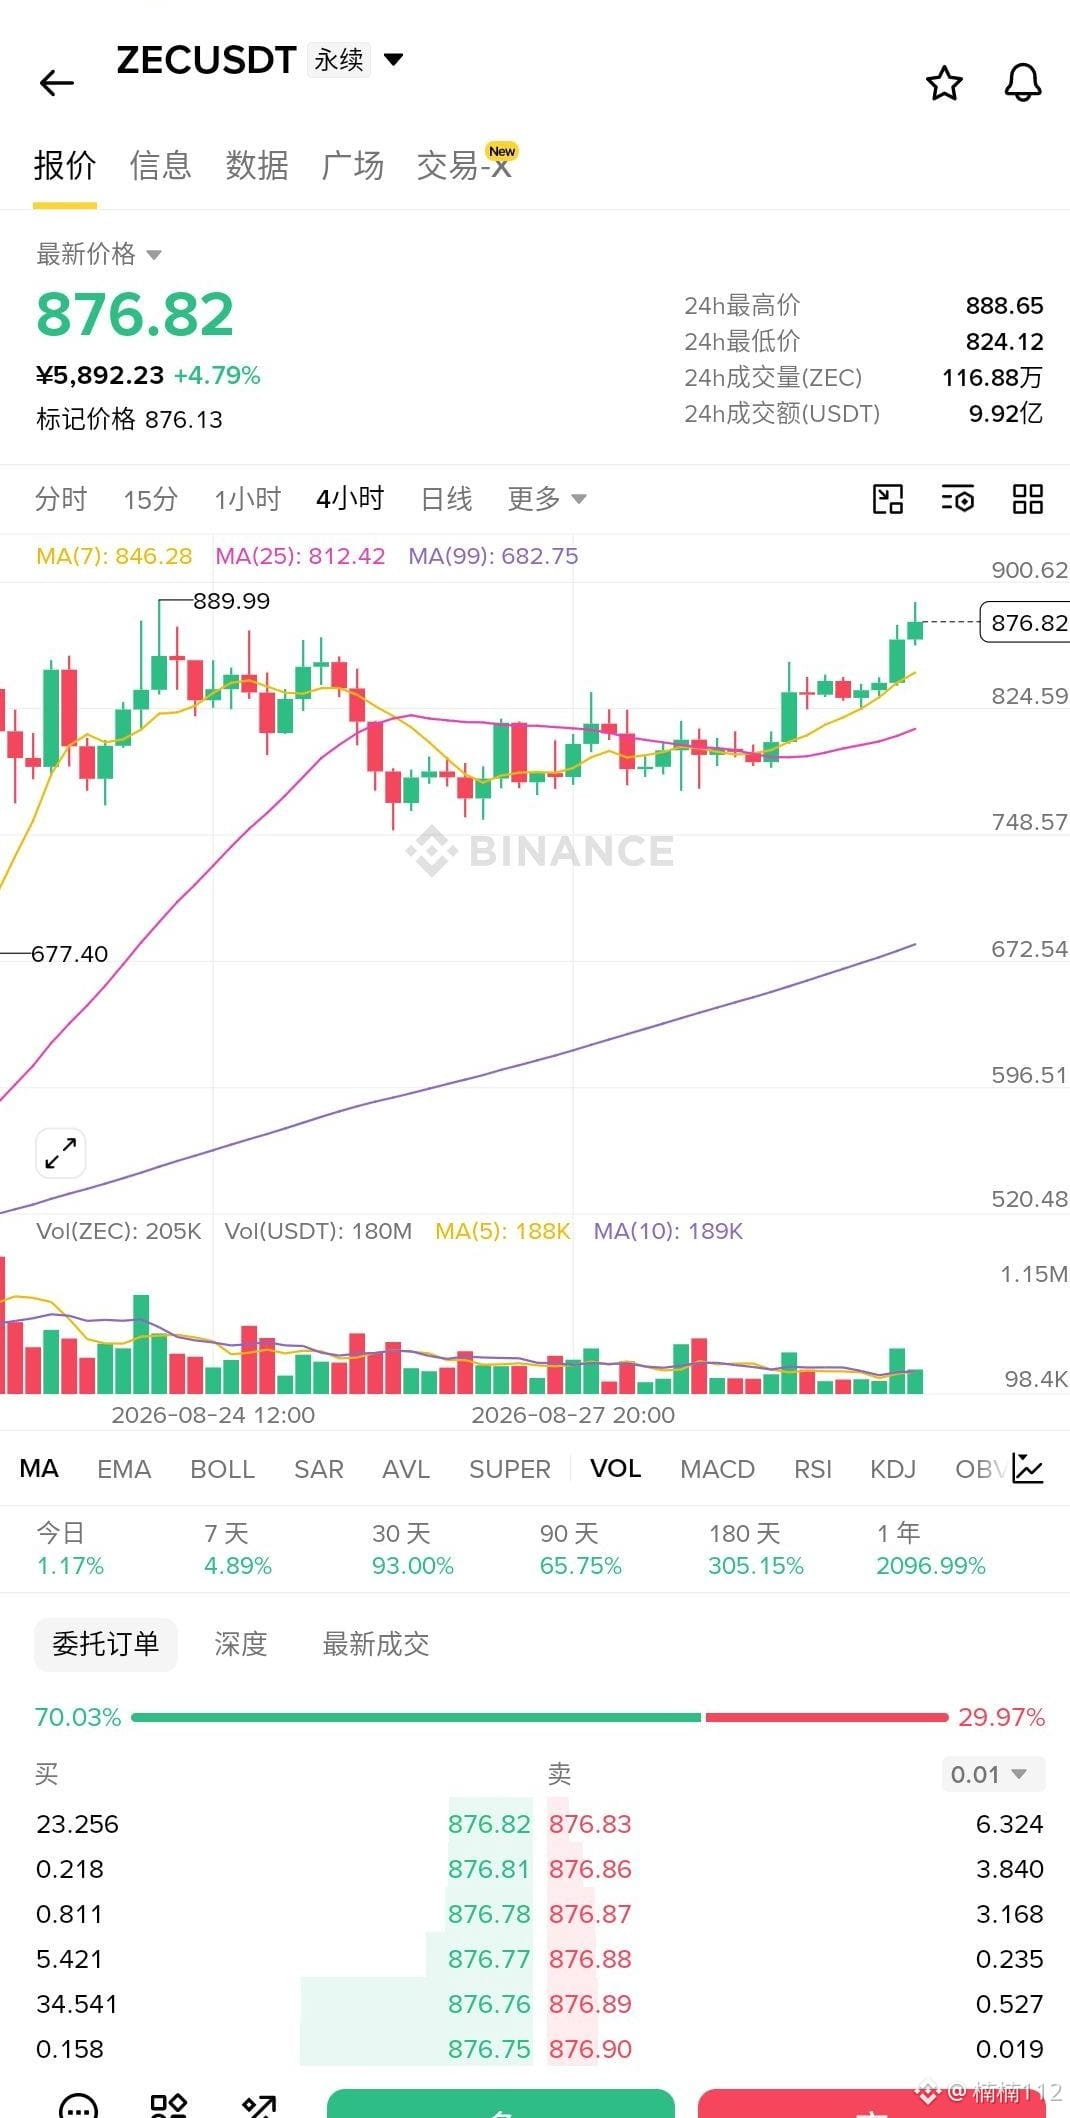Switch to the 信息 tab
The width and height of the screenshot is (1070, 2118).
click(x=160, y=165)
